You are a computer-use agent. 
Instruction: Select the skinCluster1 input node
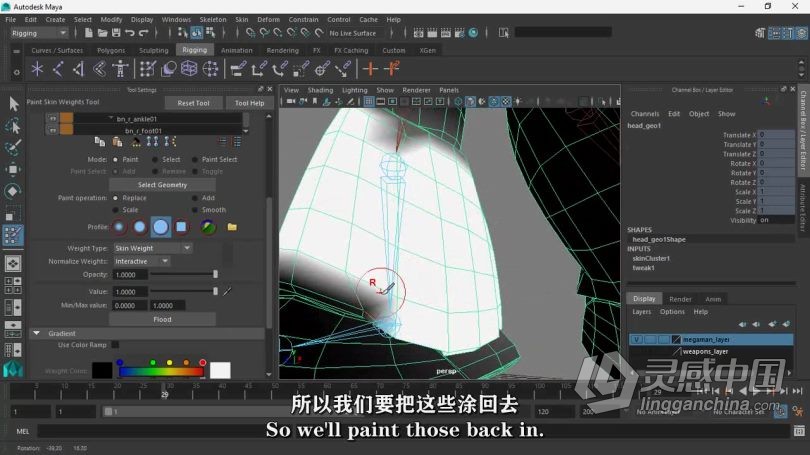point(651,258)
